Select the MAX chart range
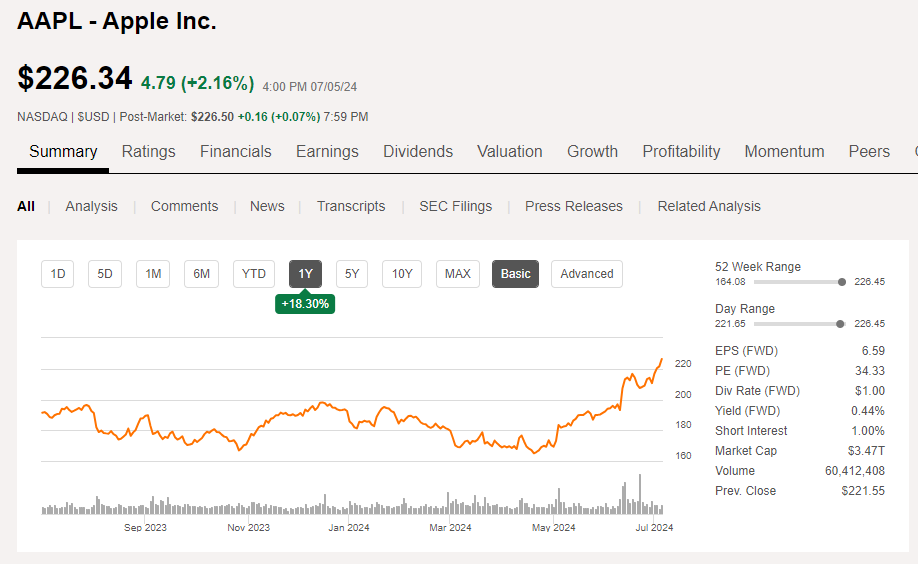Image resolution: width=918 pixels, height=564 pixels. click(x=458, y=274)
